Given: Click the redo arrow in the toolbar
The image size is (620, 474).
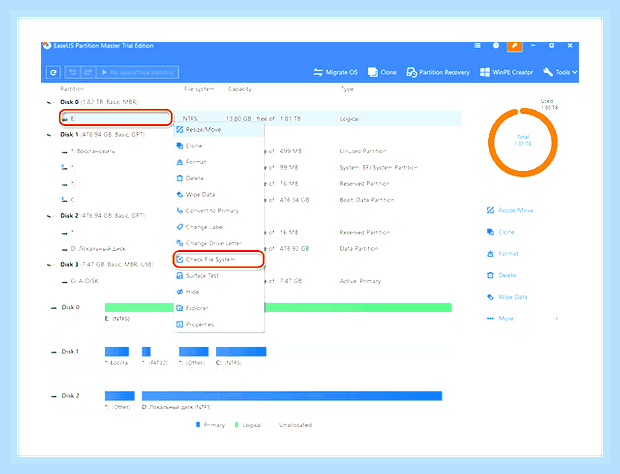Looking at the screenshot, I should coord(88,72).
